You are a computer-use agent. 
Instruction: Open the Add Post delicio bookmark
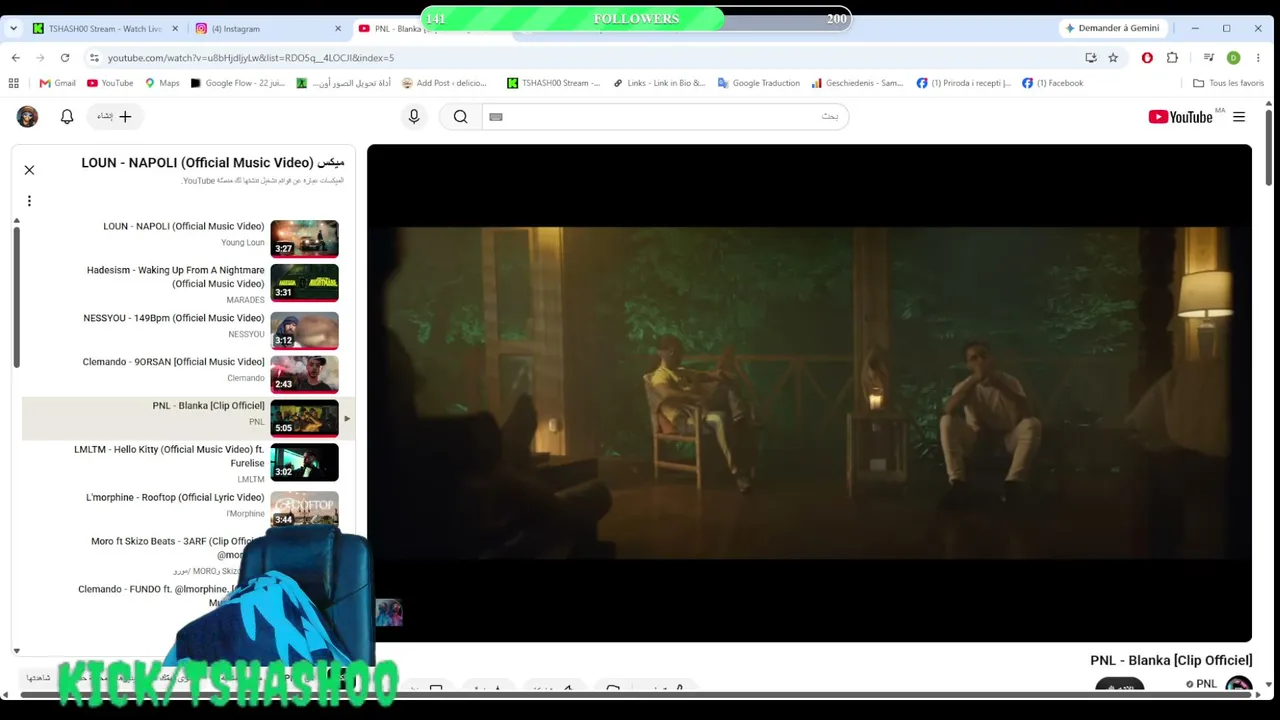[444, 83]
